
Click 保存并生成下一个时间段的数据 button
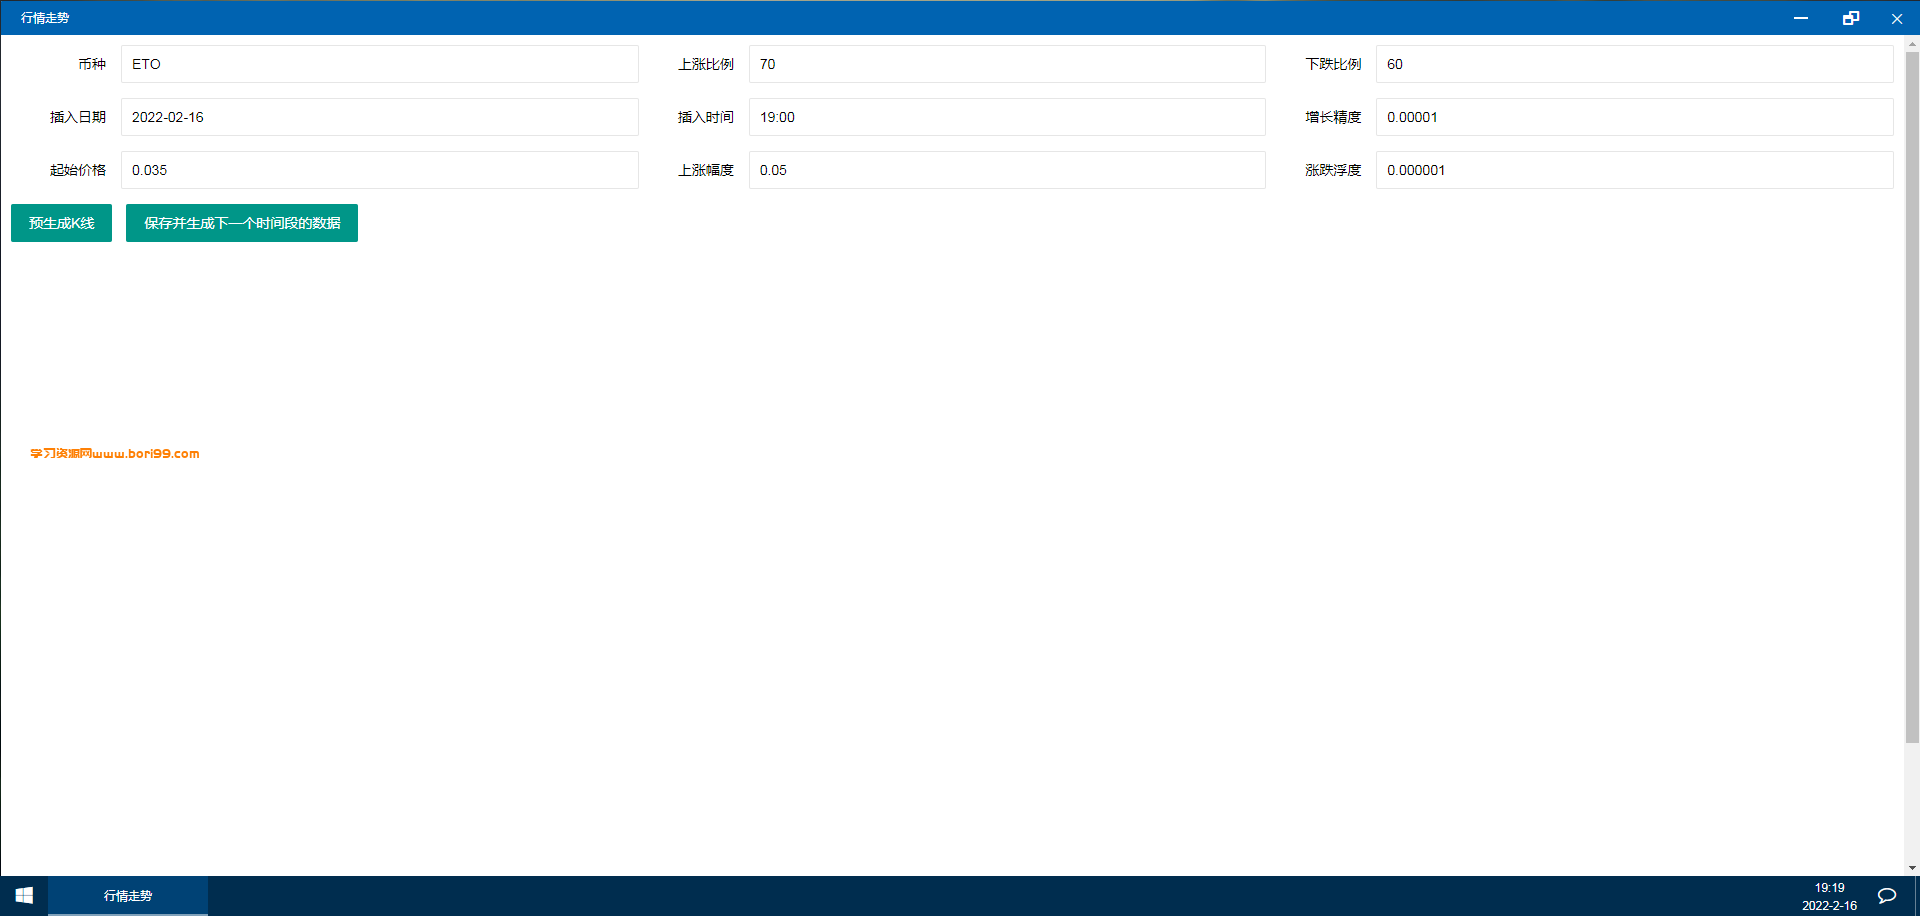tap(242, 223)
